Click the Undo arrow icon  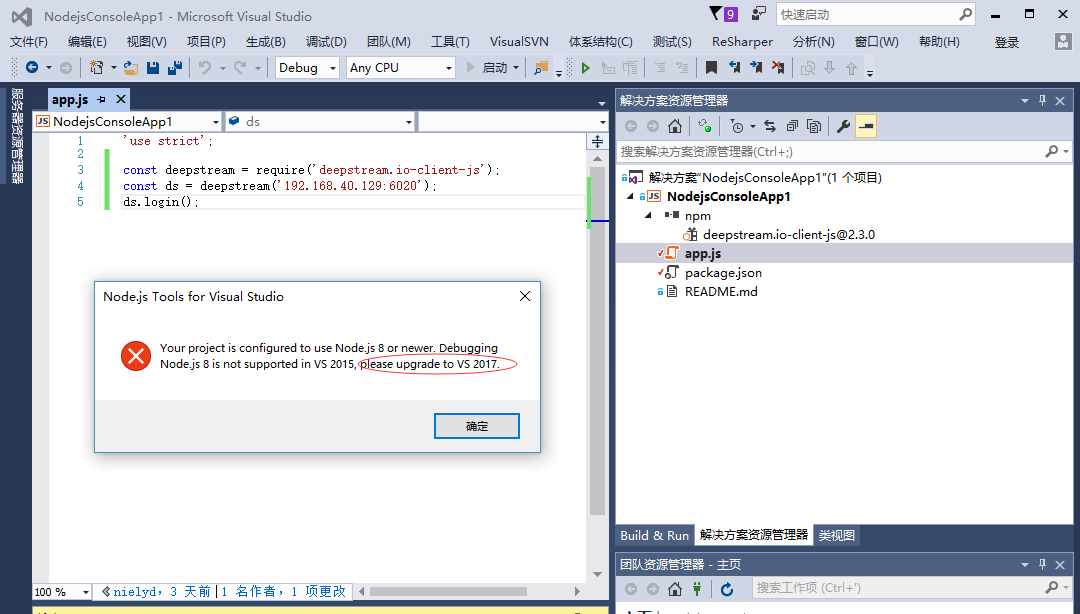205,68
